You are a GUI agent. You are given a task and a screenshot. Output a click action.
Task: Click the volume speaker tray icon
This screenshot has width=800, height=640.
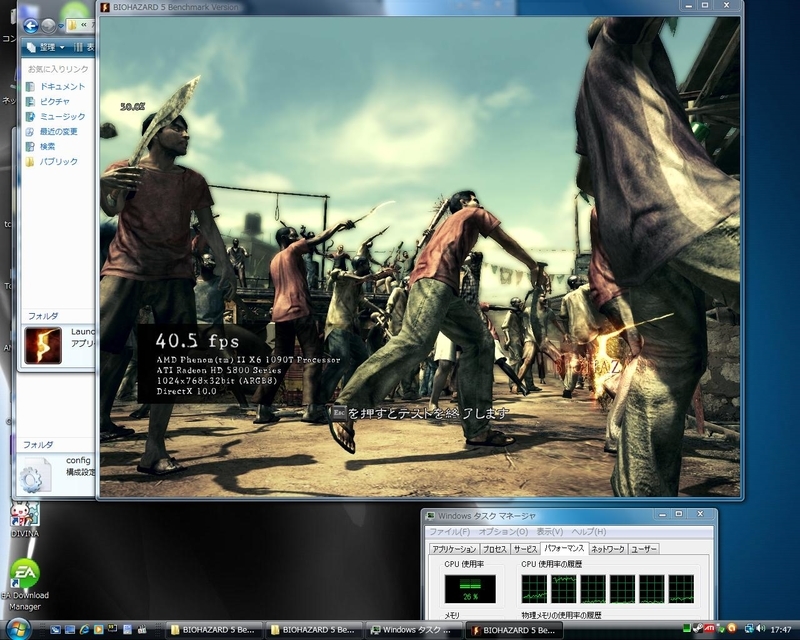coord(761,629)
